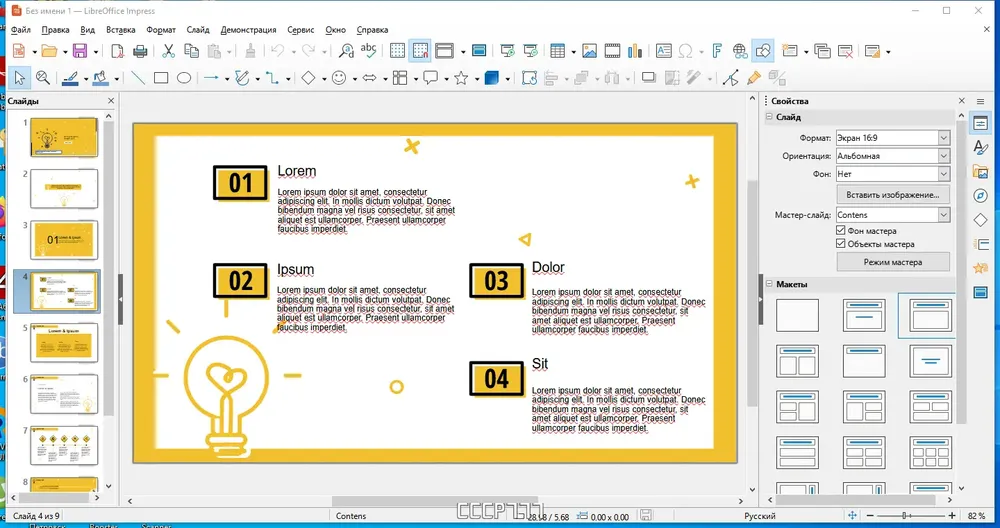Run the spelling check (abc icon)
The height and width of the screenshot is (528, 1000).
[x=369, y=51]
